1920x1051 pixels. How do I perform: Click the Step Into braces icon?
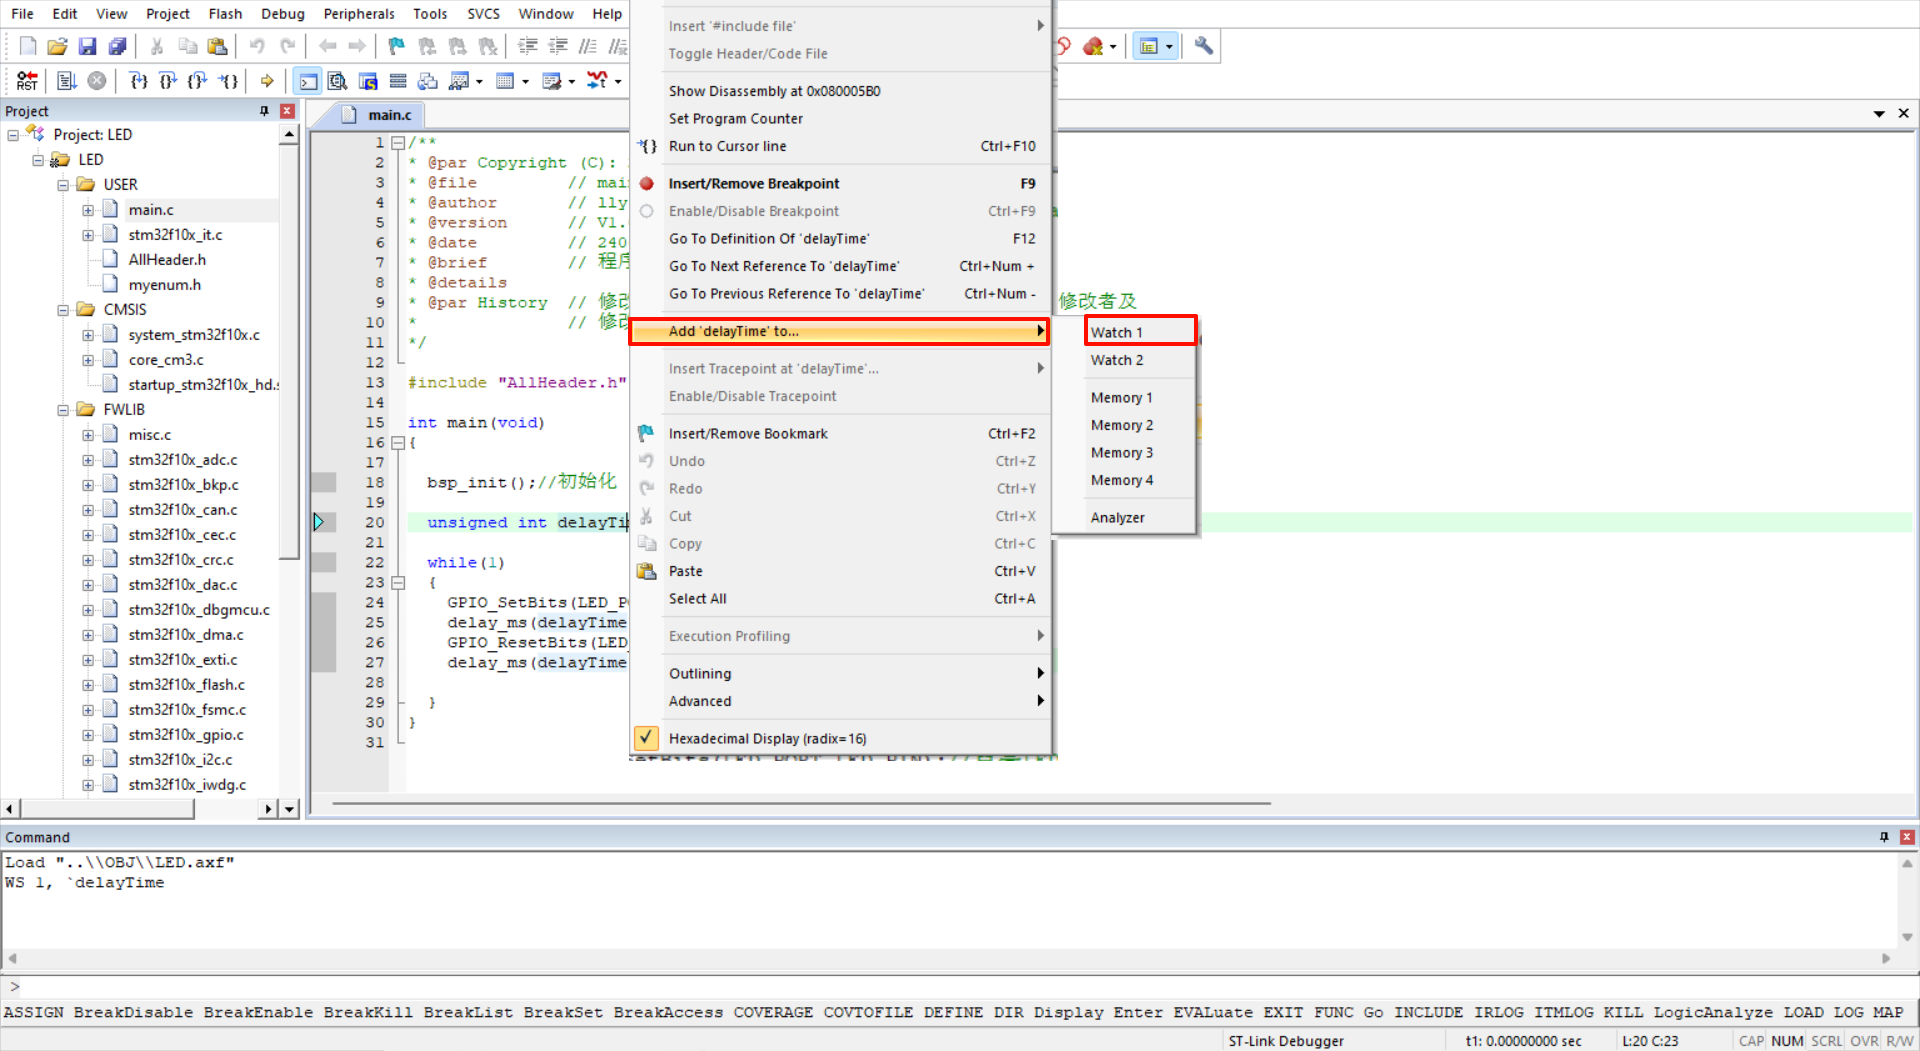click(x=138, y=81)
